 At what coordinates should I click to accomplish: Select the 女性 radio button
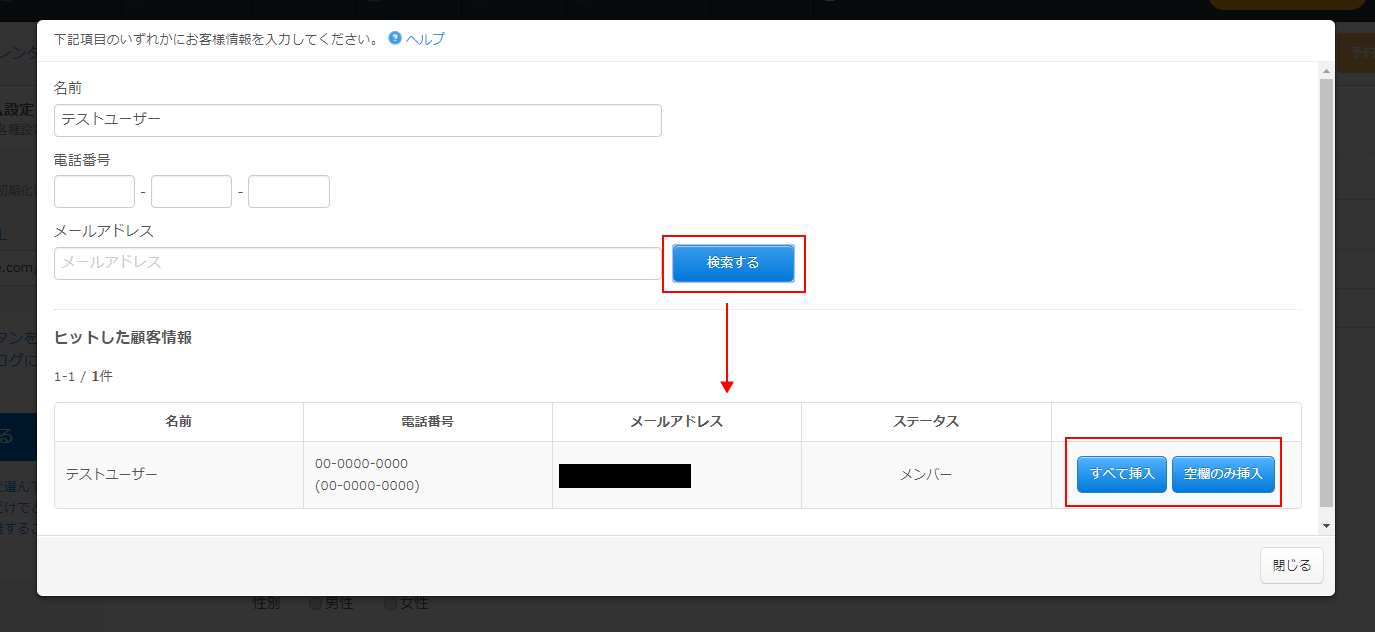[x=390, y=604]
